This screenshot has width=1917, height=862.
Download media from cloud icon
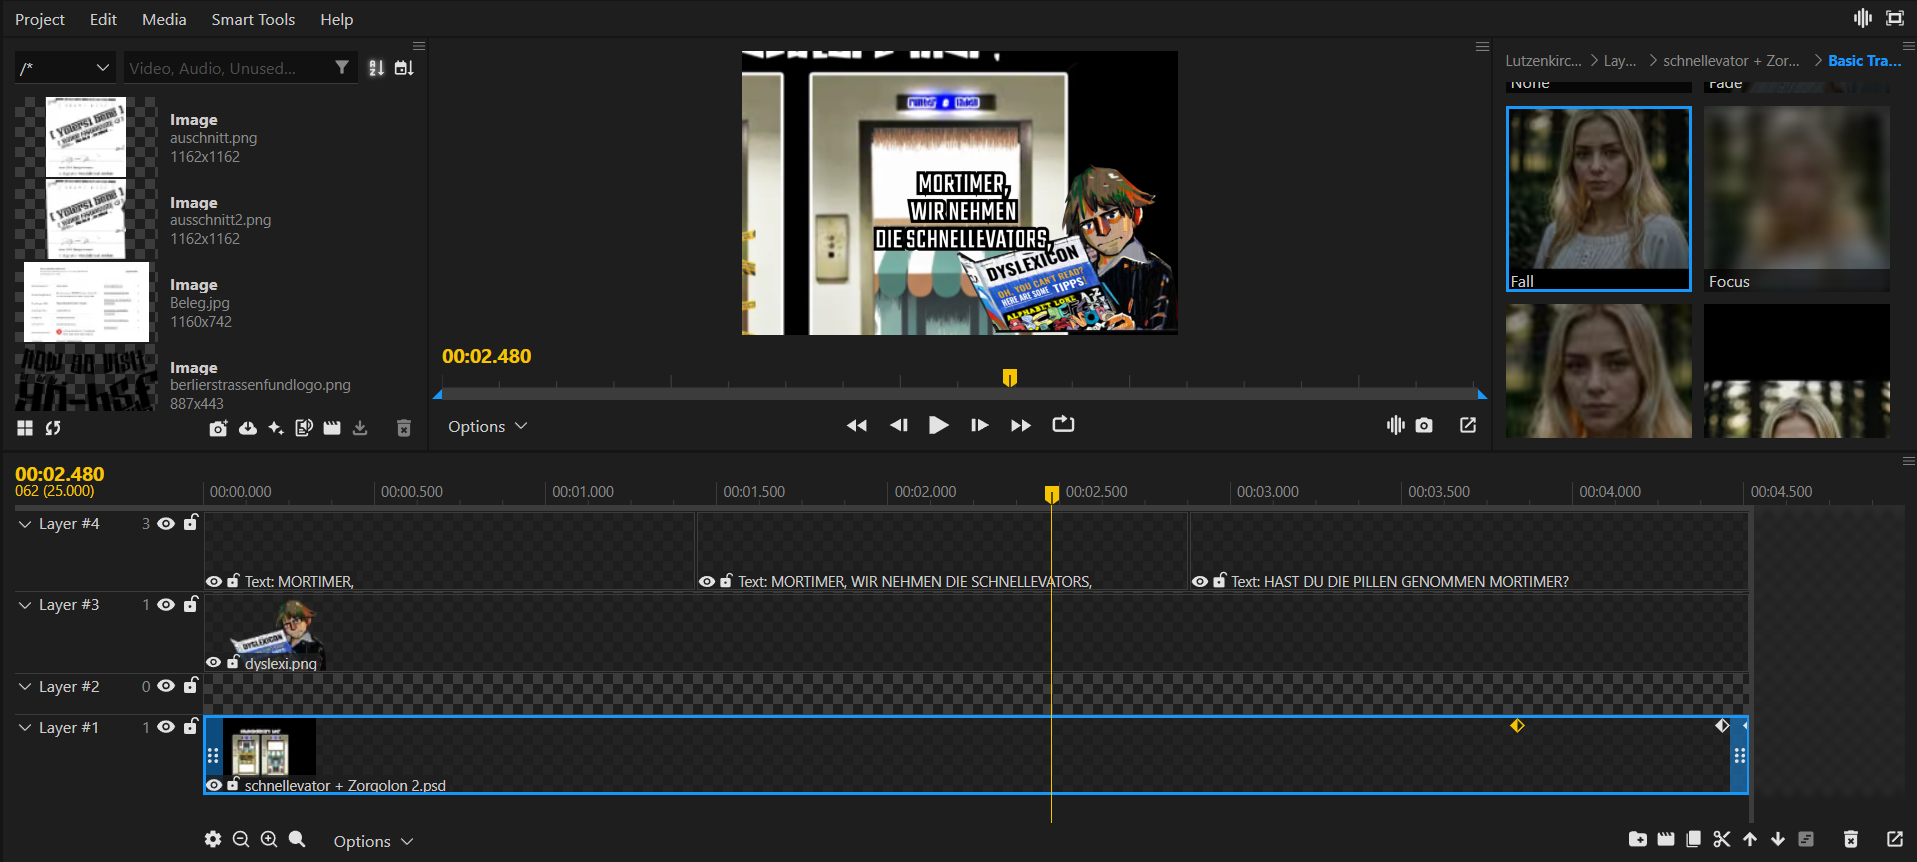coord(247,428)
